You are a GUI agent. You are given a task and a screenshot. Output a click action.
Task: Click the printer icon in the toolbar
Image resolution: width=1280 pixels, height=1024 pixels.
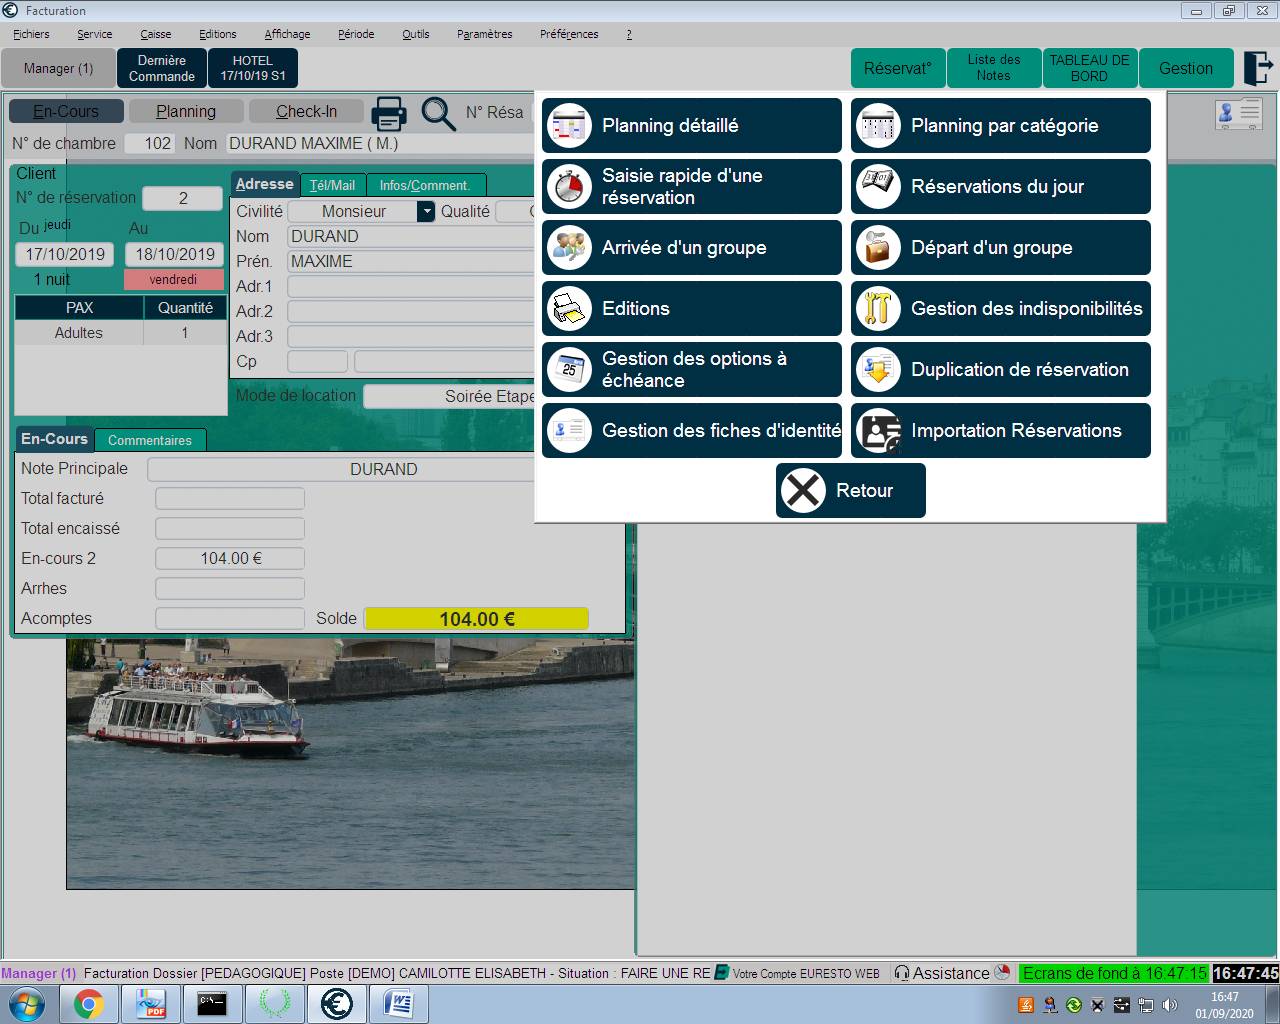(x=389, y=113)
